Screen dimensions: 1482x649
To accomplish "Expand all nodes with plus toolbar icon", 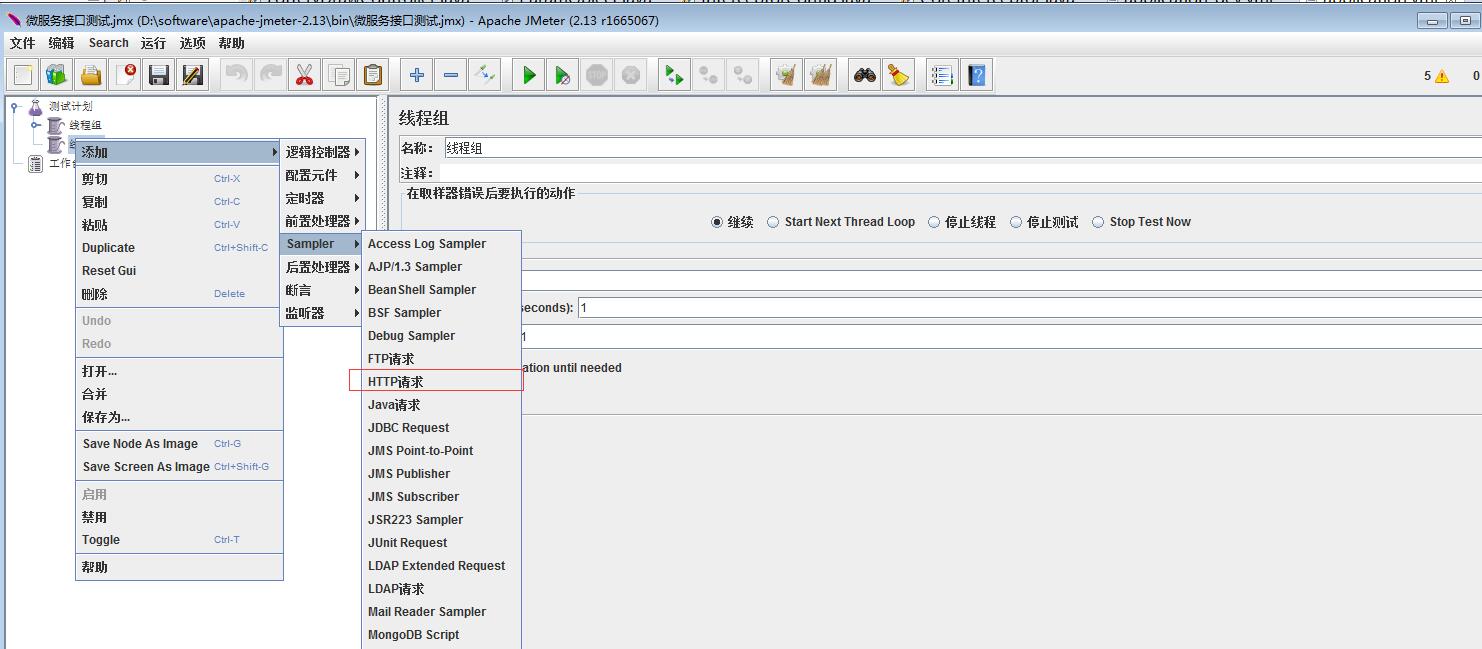I will tap(417, 75).
